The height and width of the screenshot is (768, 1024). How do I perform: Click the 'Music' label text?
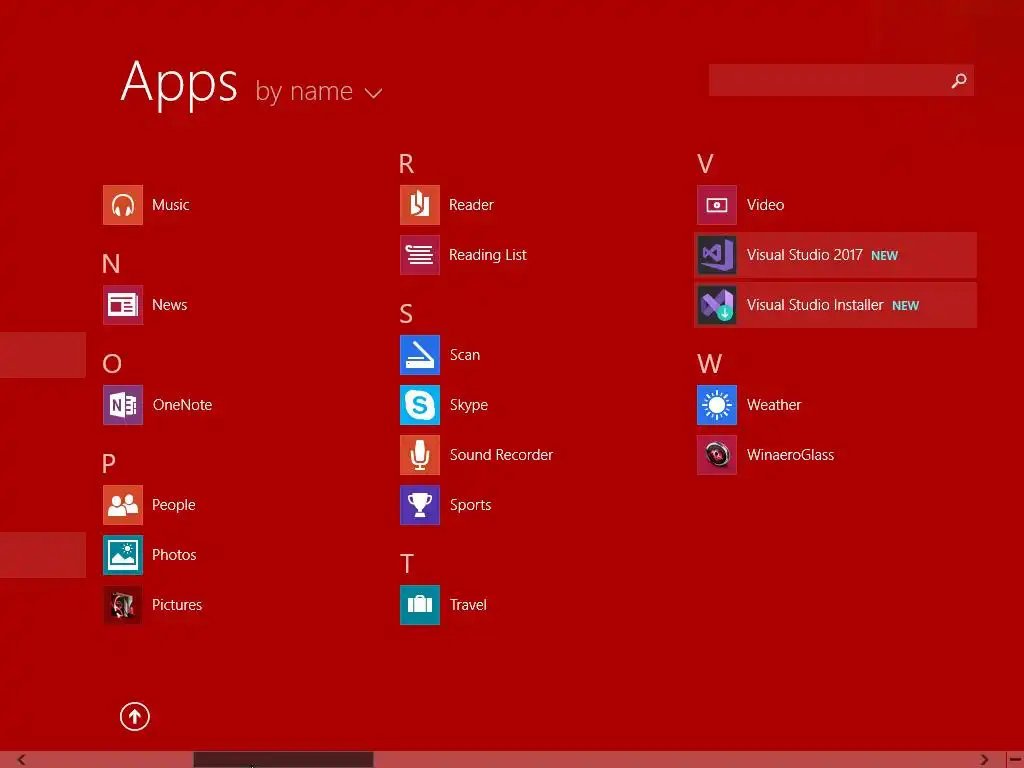tap(170, 205)
